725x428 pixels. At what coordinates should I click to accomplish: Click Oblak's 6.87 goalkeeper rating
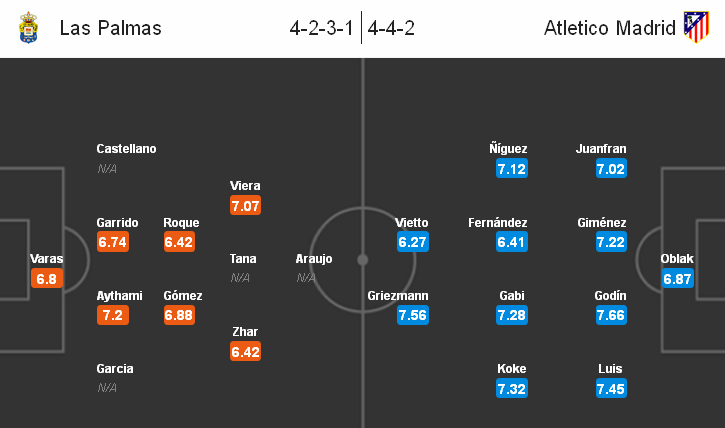678,279
